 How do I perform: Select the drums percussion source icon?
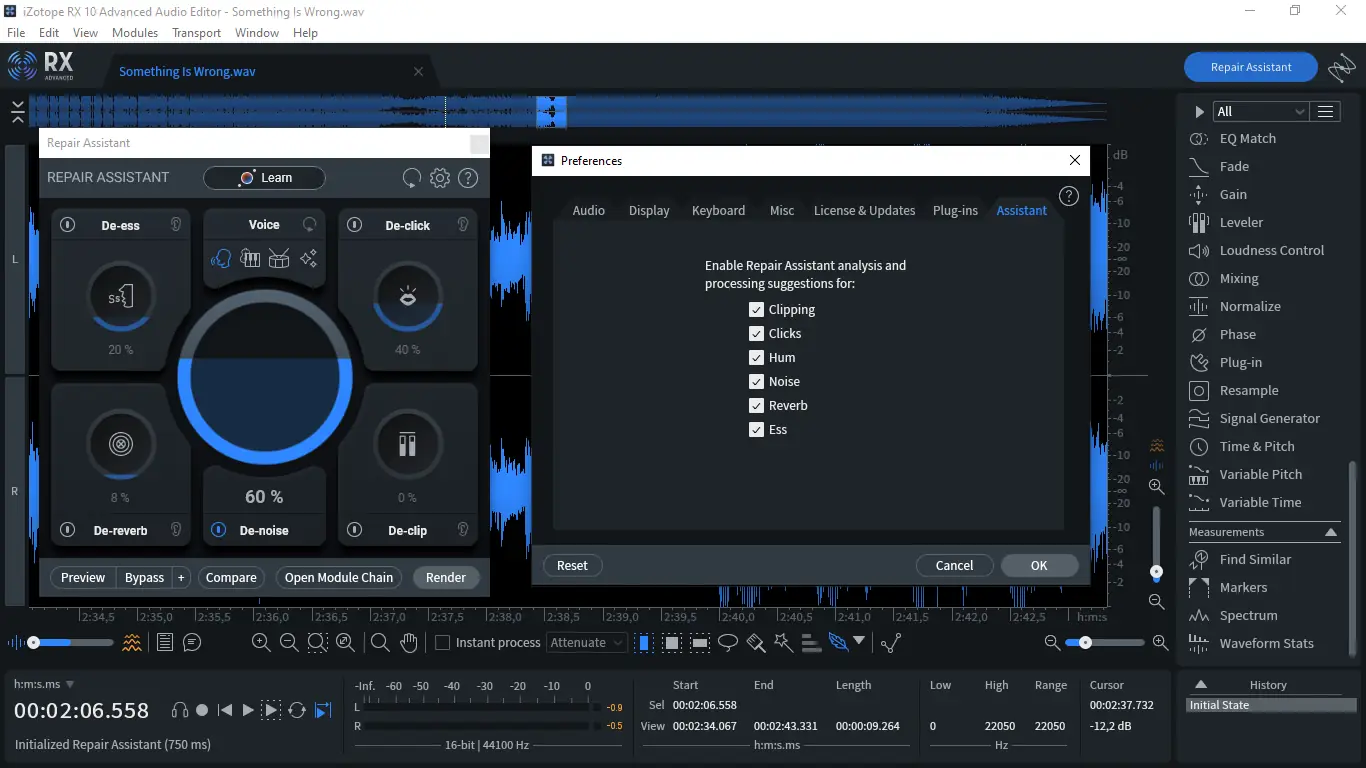[279, 259]
